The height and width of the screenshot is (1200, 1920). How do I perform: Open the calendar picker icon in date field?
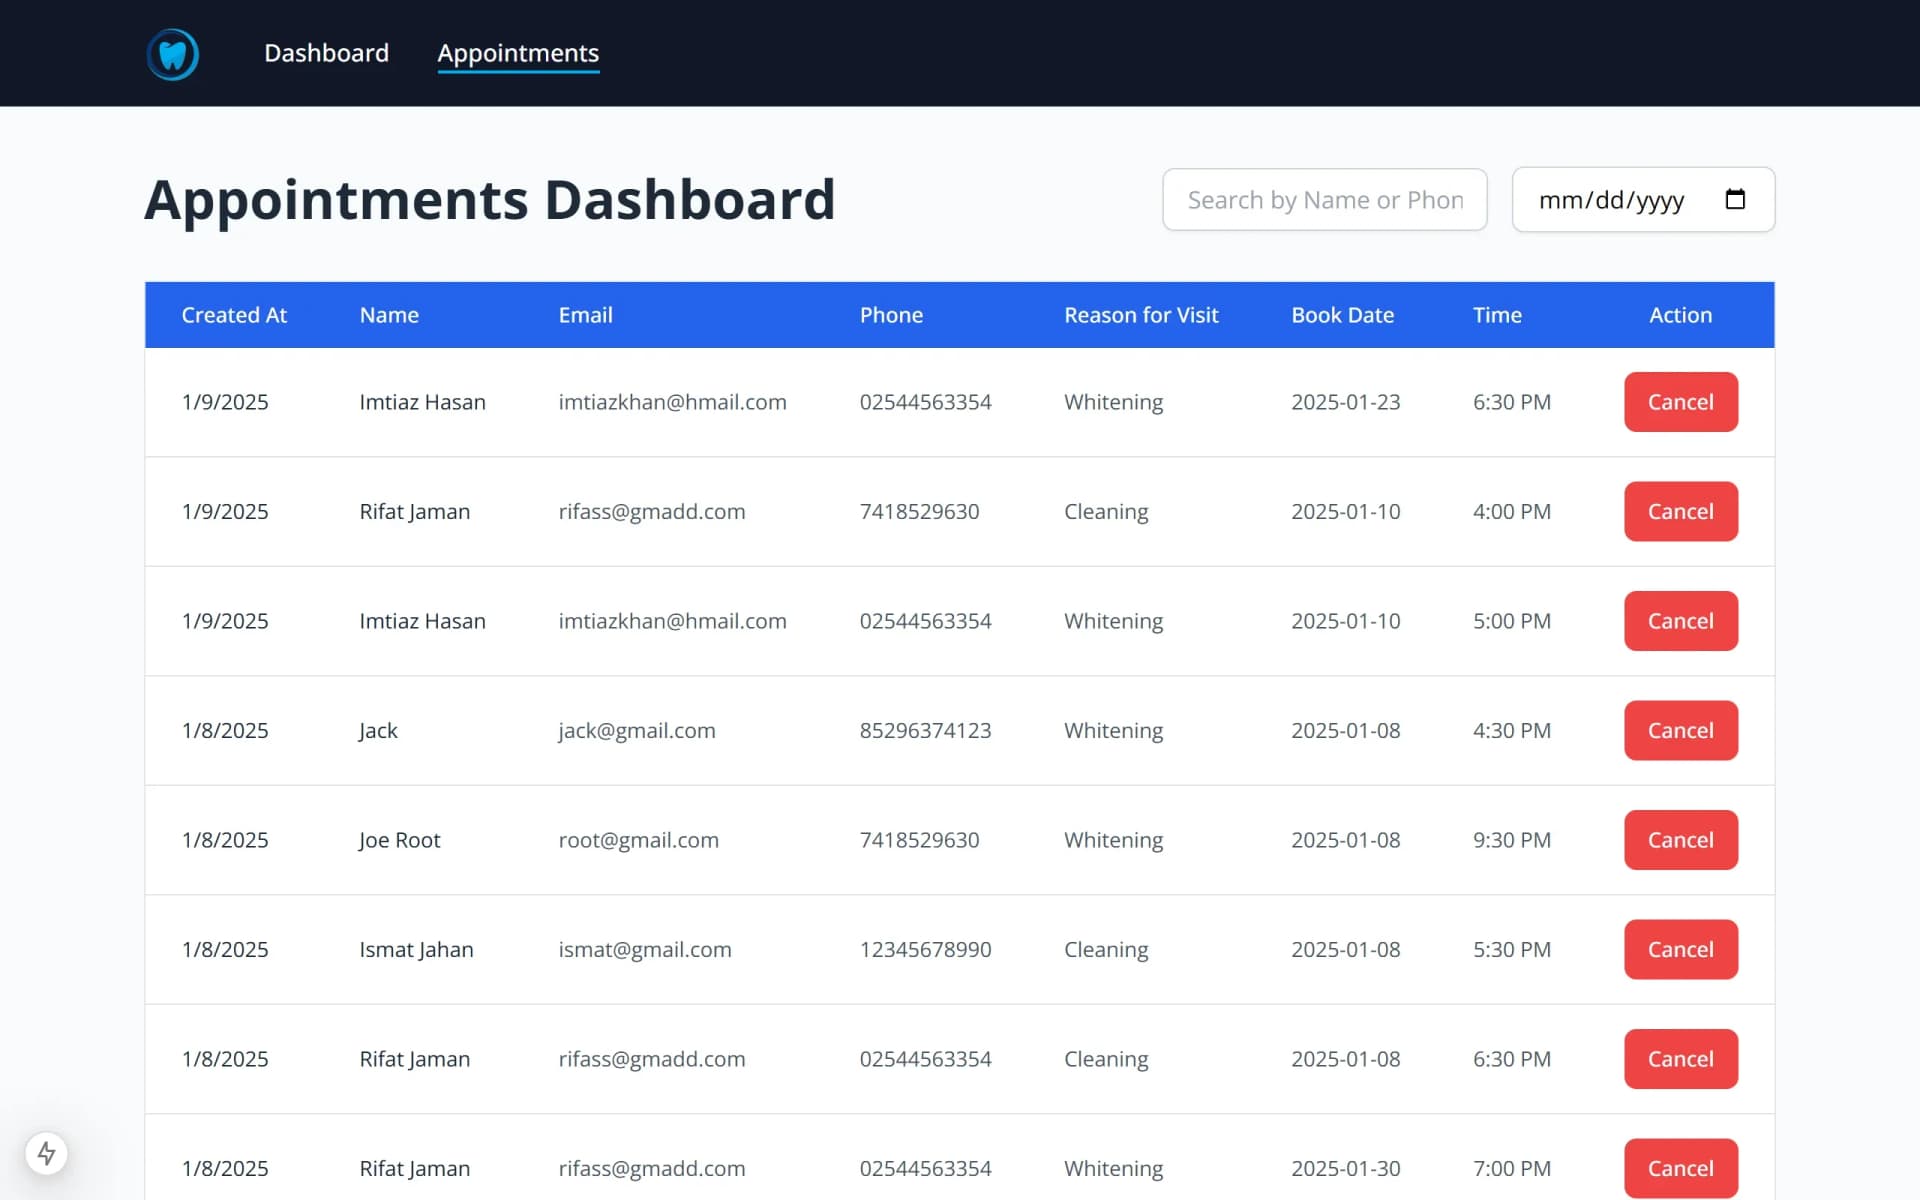click(x=1735, y=199)
